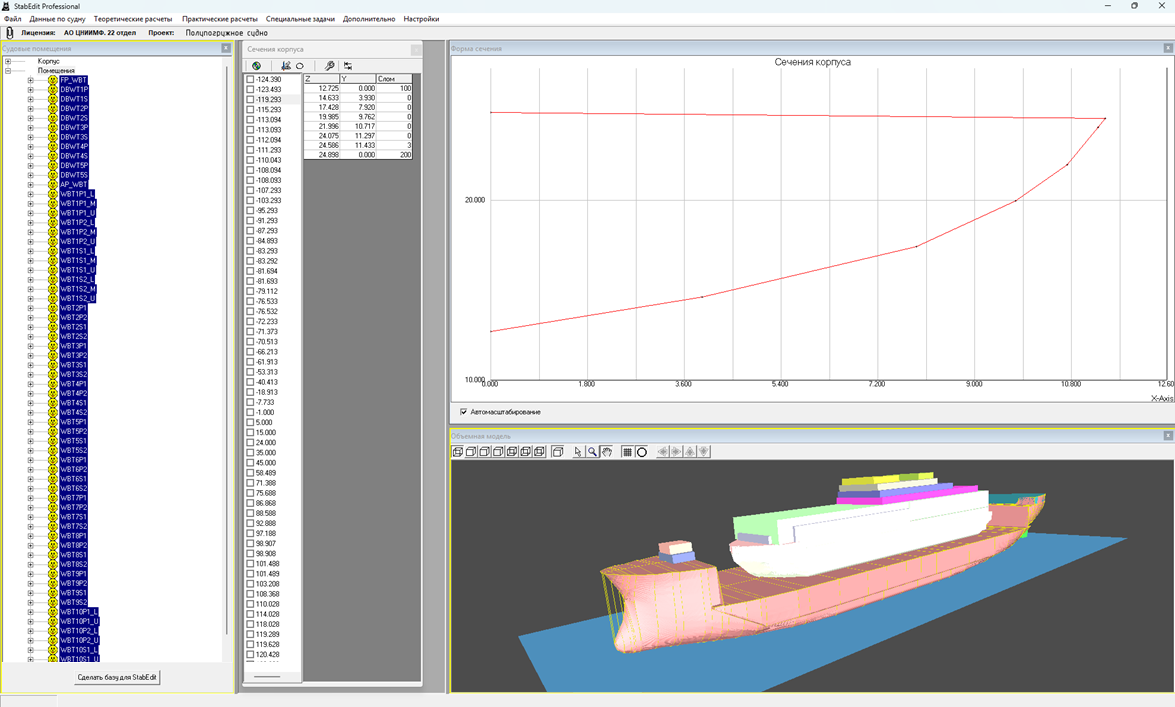Click the globe icon in Сечения корпуса toolbar
The height and width of the screenshot is (707, 1175).
(257, 66)
